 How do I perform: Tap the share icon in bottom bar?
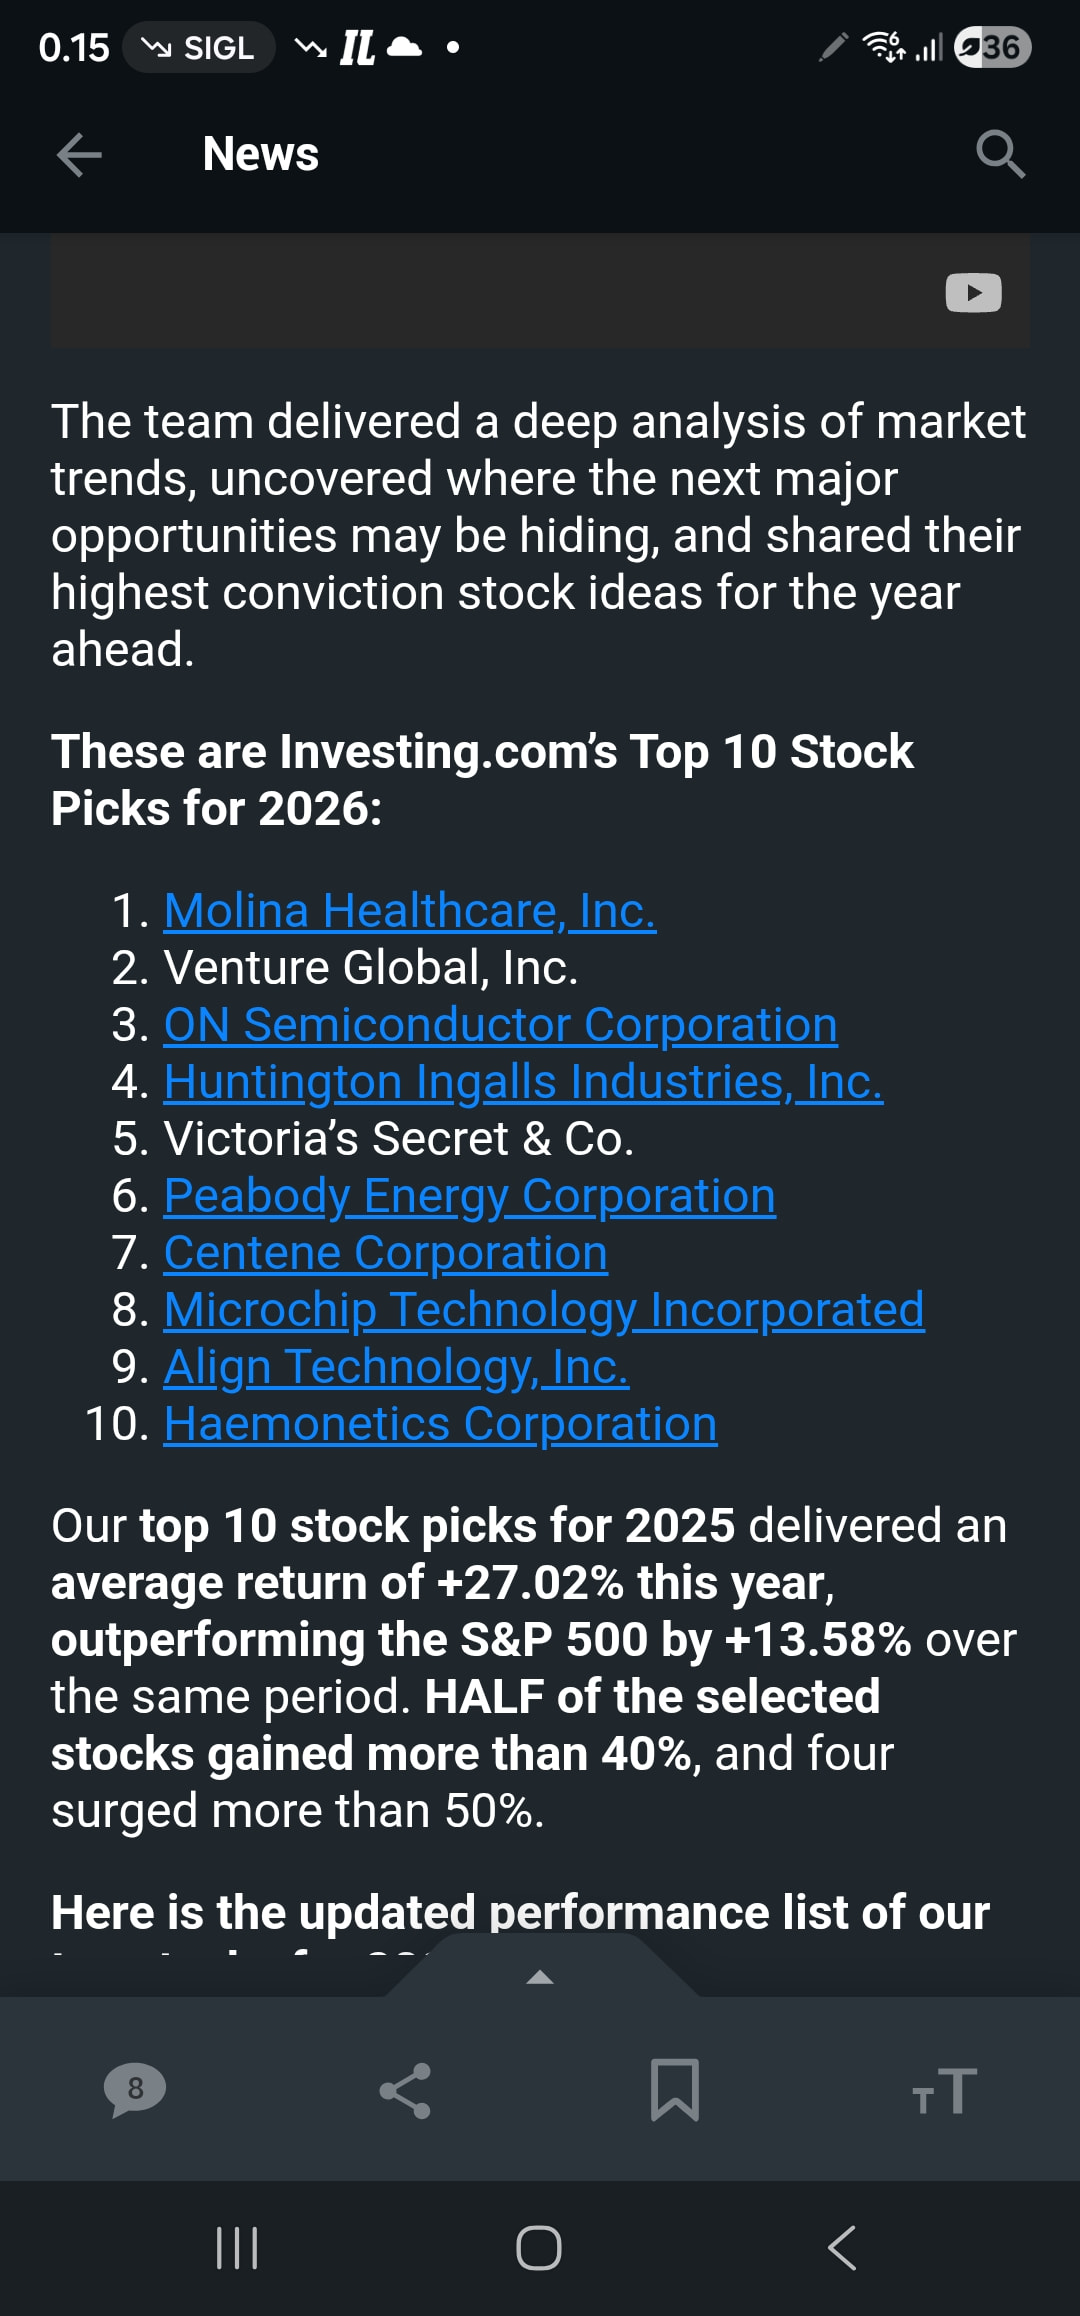405,2090
